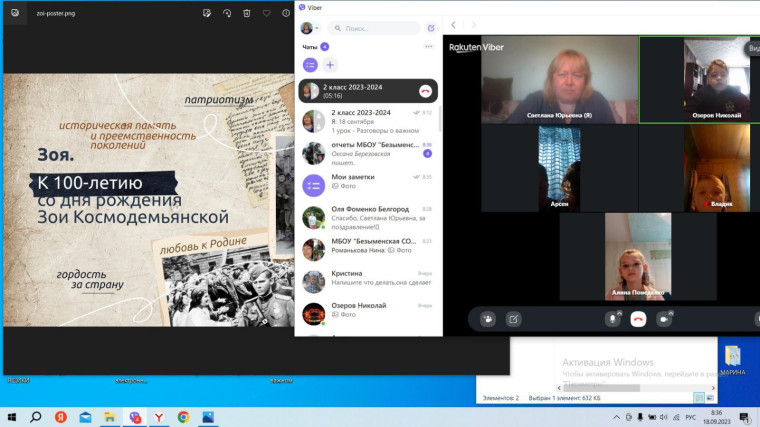Open File Explorer from taskbar
760x427 pixels.
[x=110, y=417]
